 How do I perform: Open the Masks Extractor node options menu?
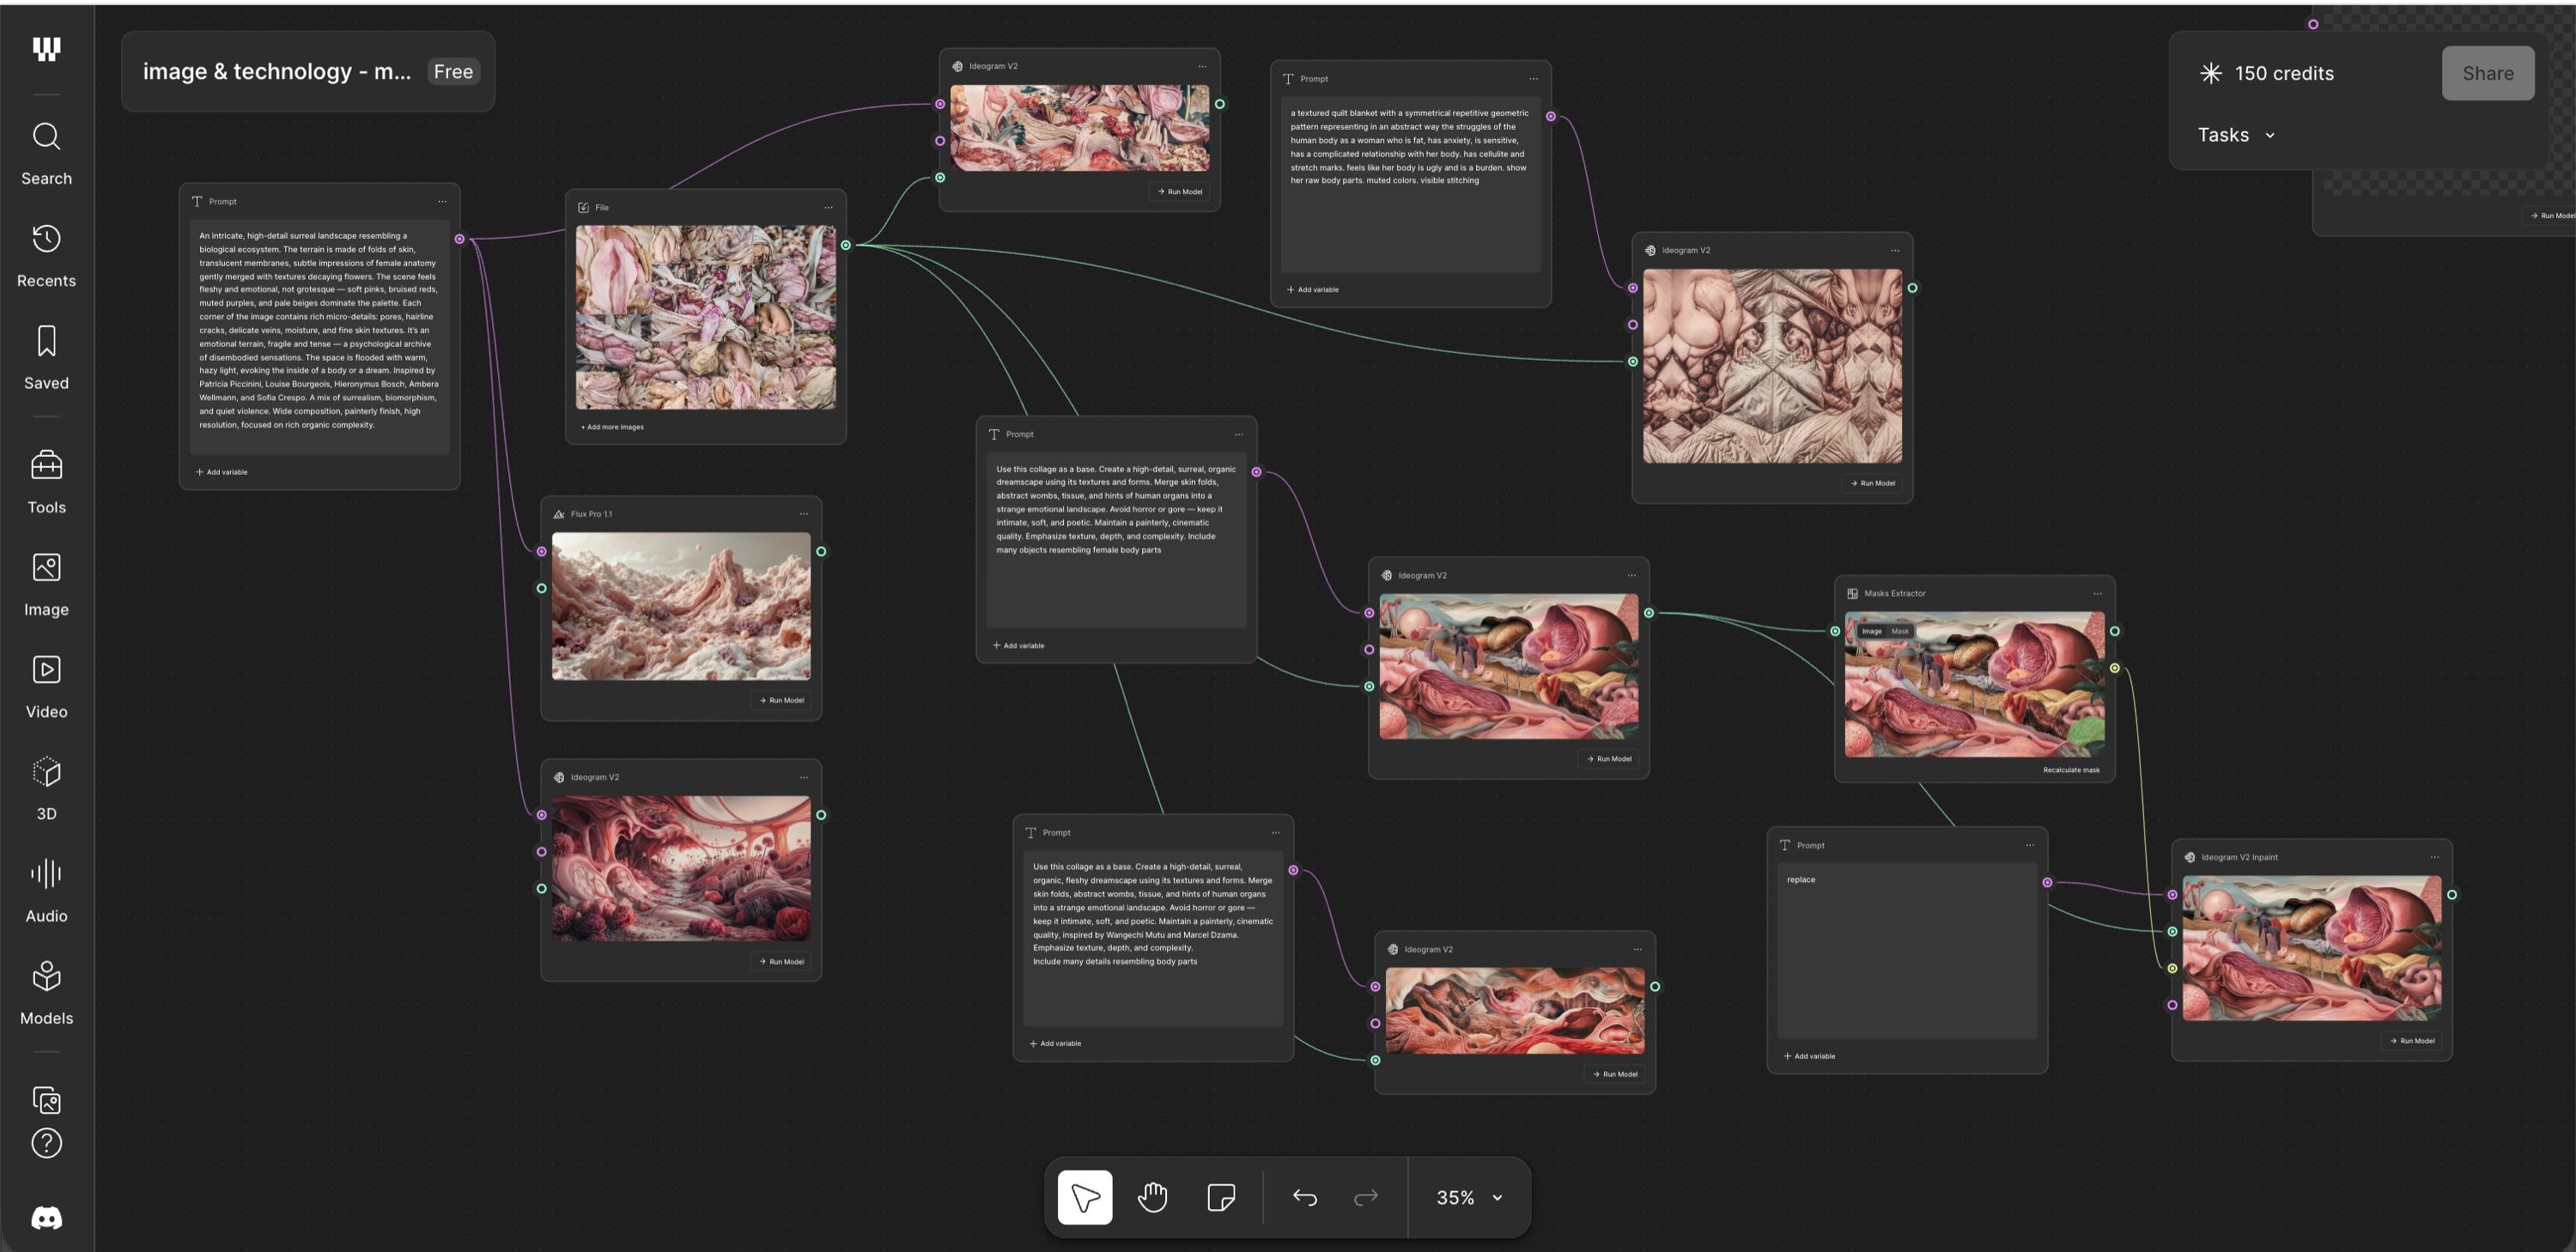2097,593
